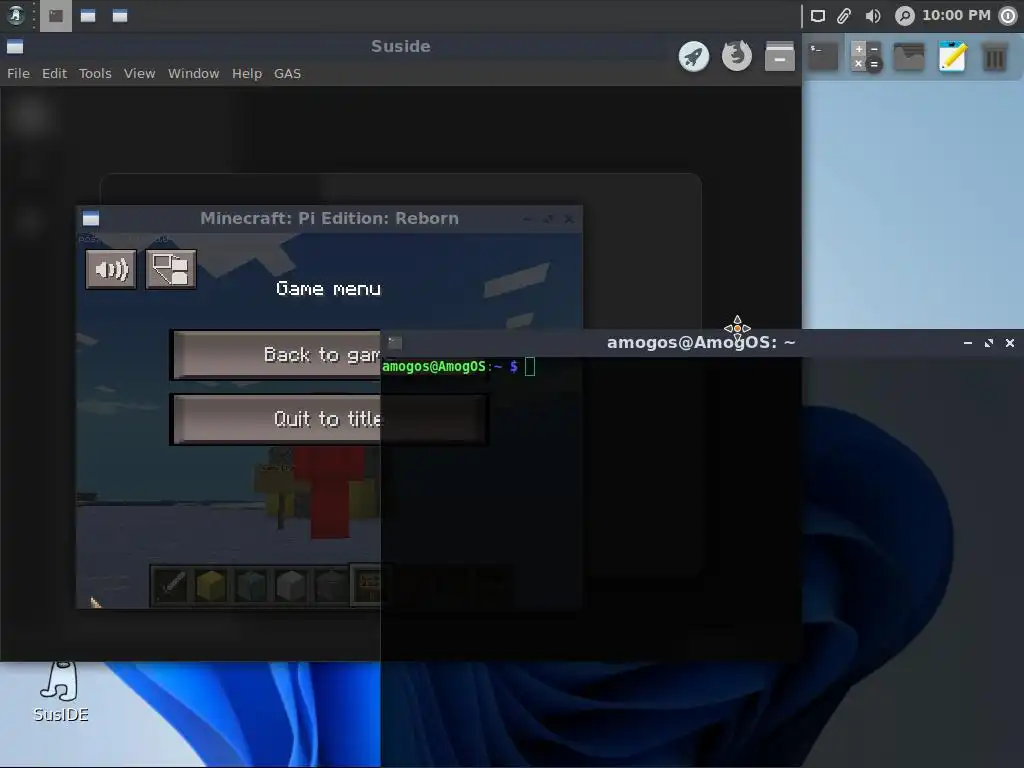1024x768 pixels.
Task: Open the Help menu in Suside
Action: [247, 73]
